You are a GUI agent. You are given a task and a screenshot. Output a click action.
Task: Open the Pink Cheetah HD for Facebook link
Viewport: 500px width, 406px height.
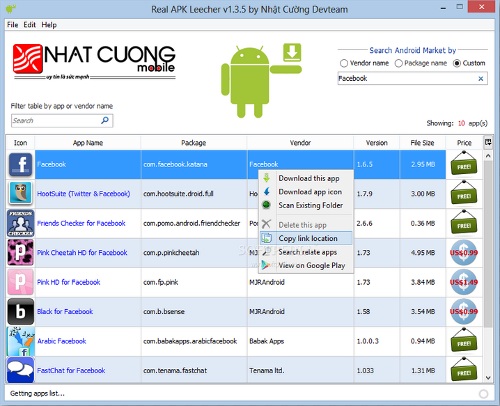pyautogui.click(x=82, y=252)
